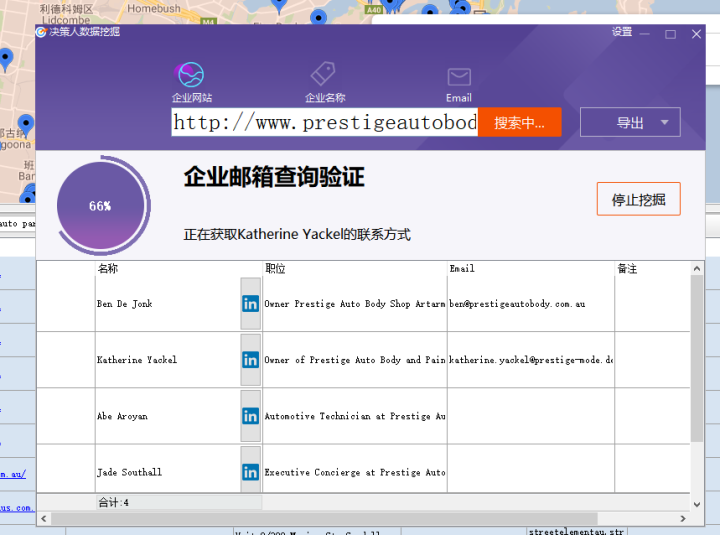Click the horizontal scroll left arrow
Screen dimensions: 720x535
coord(44,518)
